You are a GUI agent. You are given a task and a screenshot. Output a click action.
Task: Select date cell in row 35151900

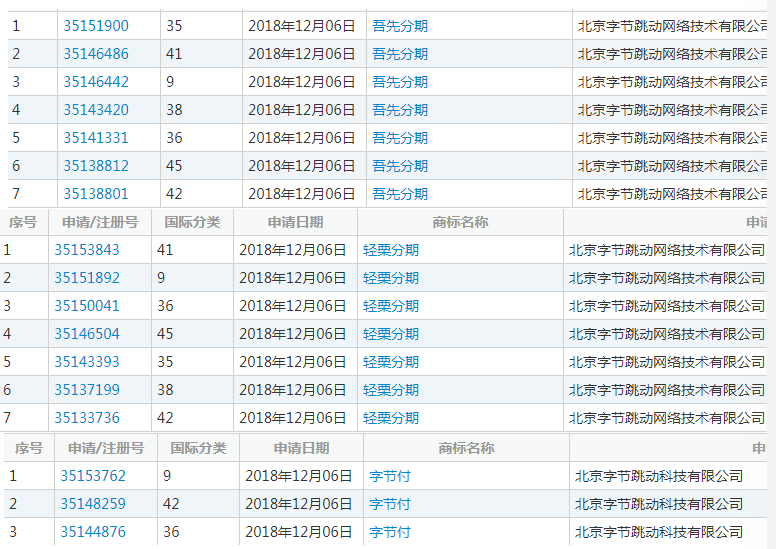point(302,26)
